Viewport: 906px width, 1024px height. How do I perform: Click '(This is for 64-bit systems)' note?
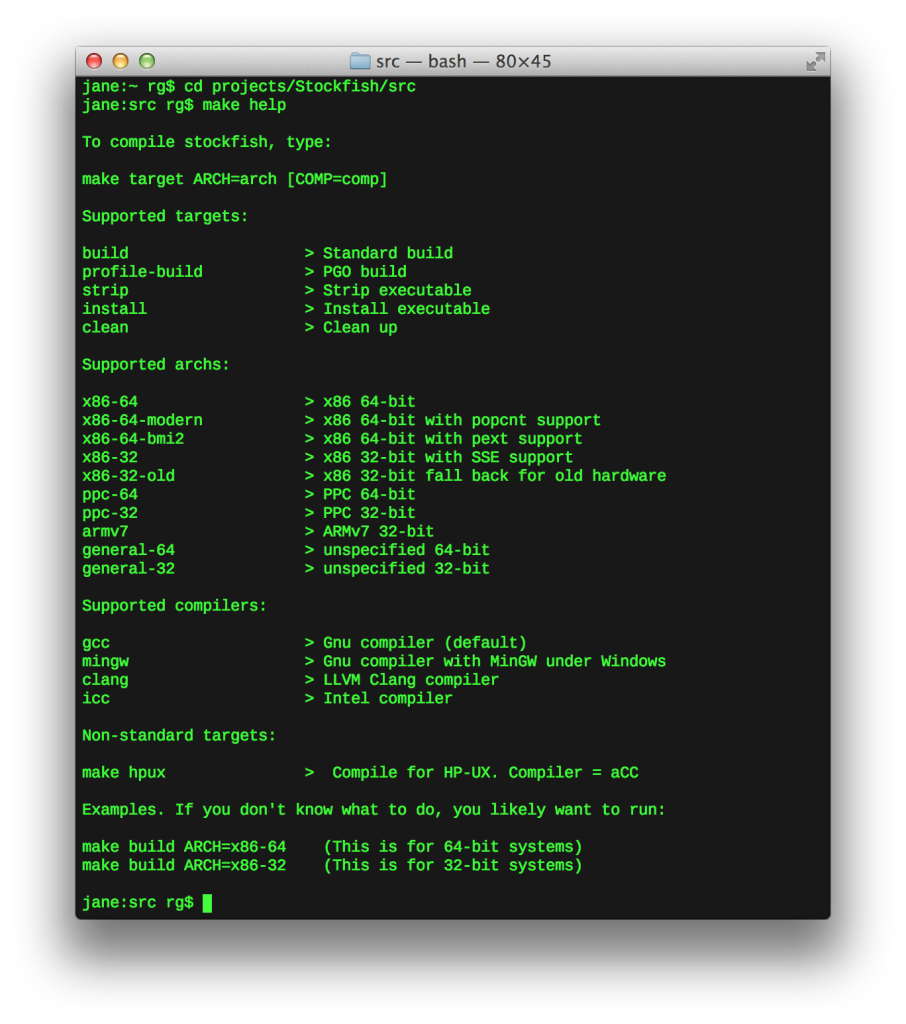(x=453, y=847)
